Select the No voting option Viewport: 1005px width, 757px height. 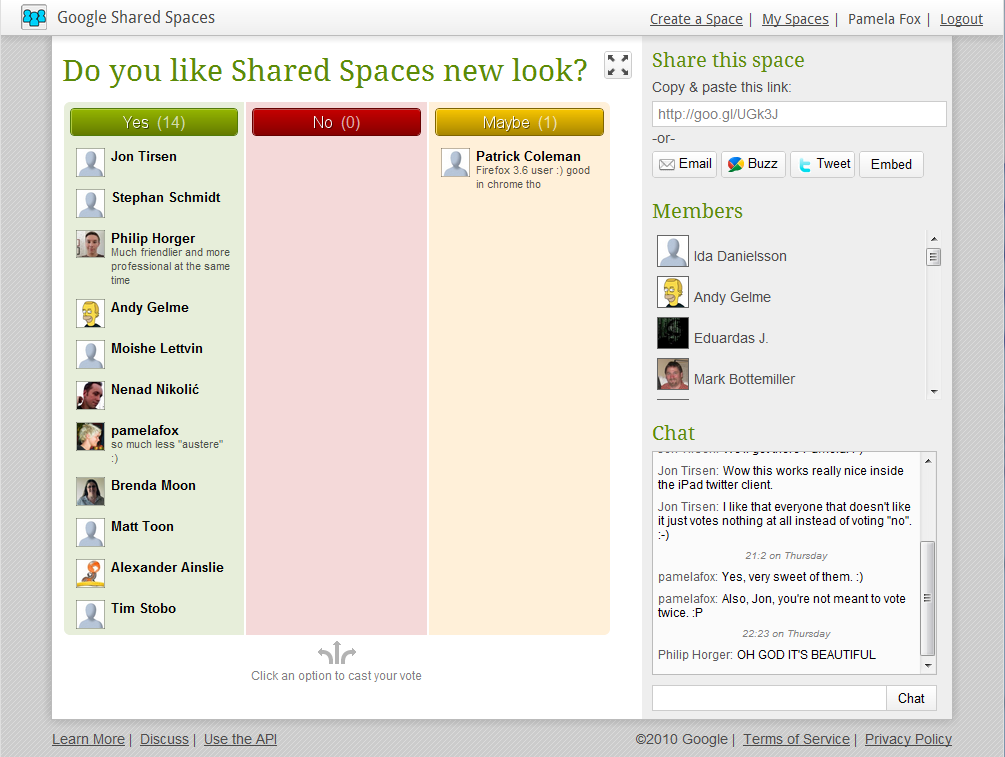[336, 121]
